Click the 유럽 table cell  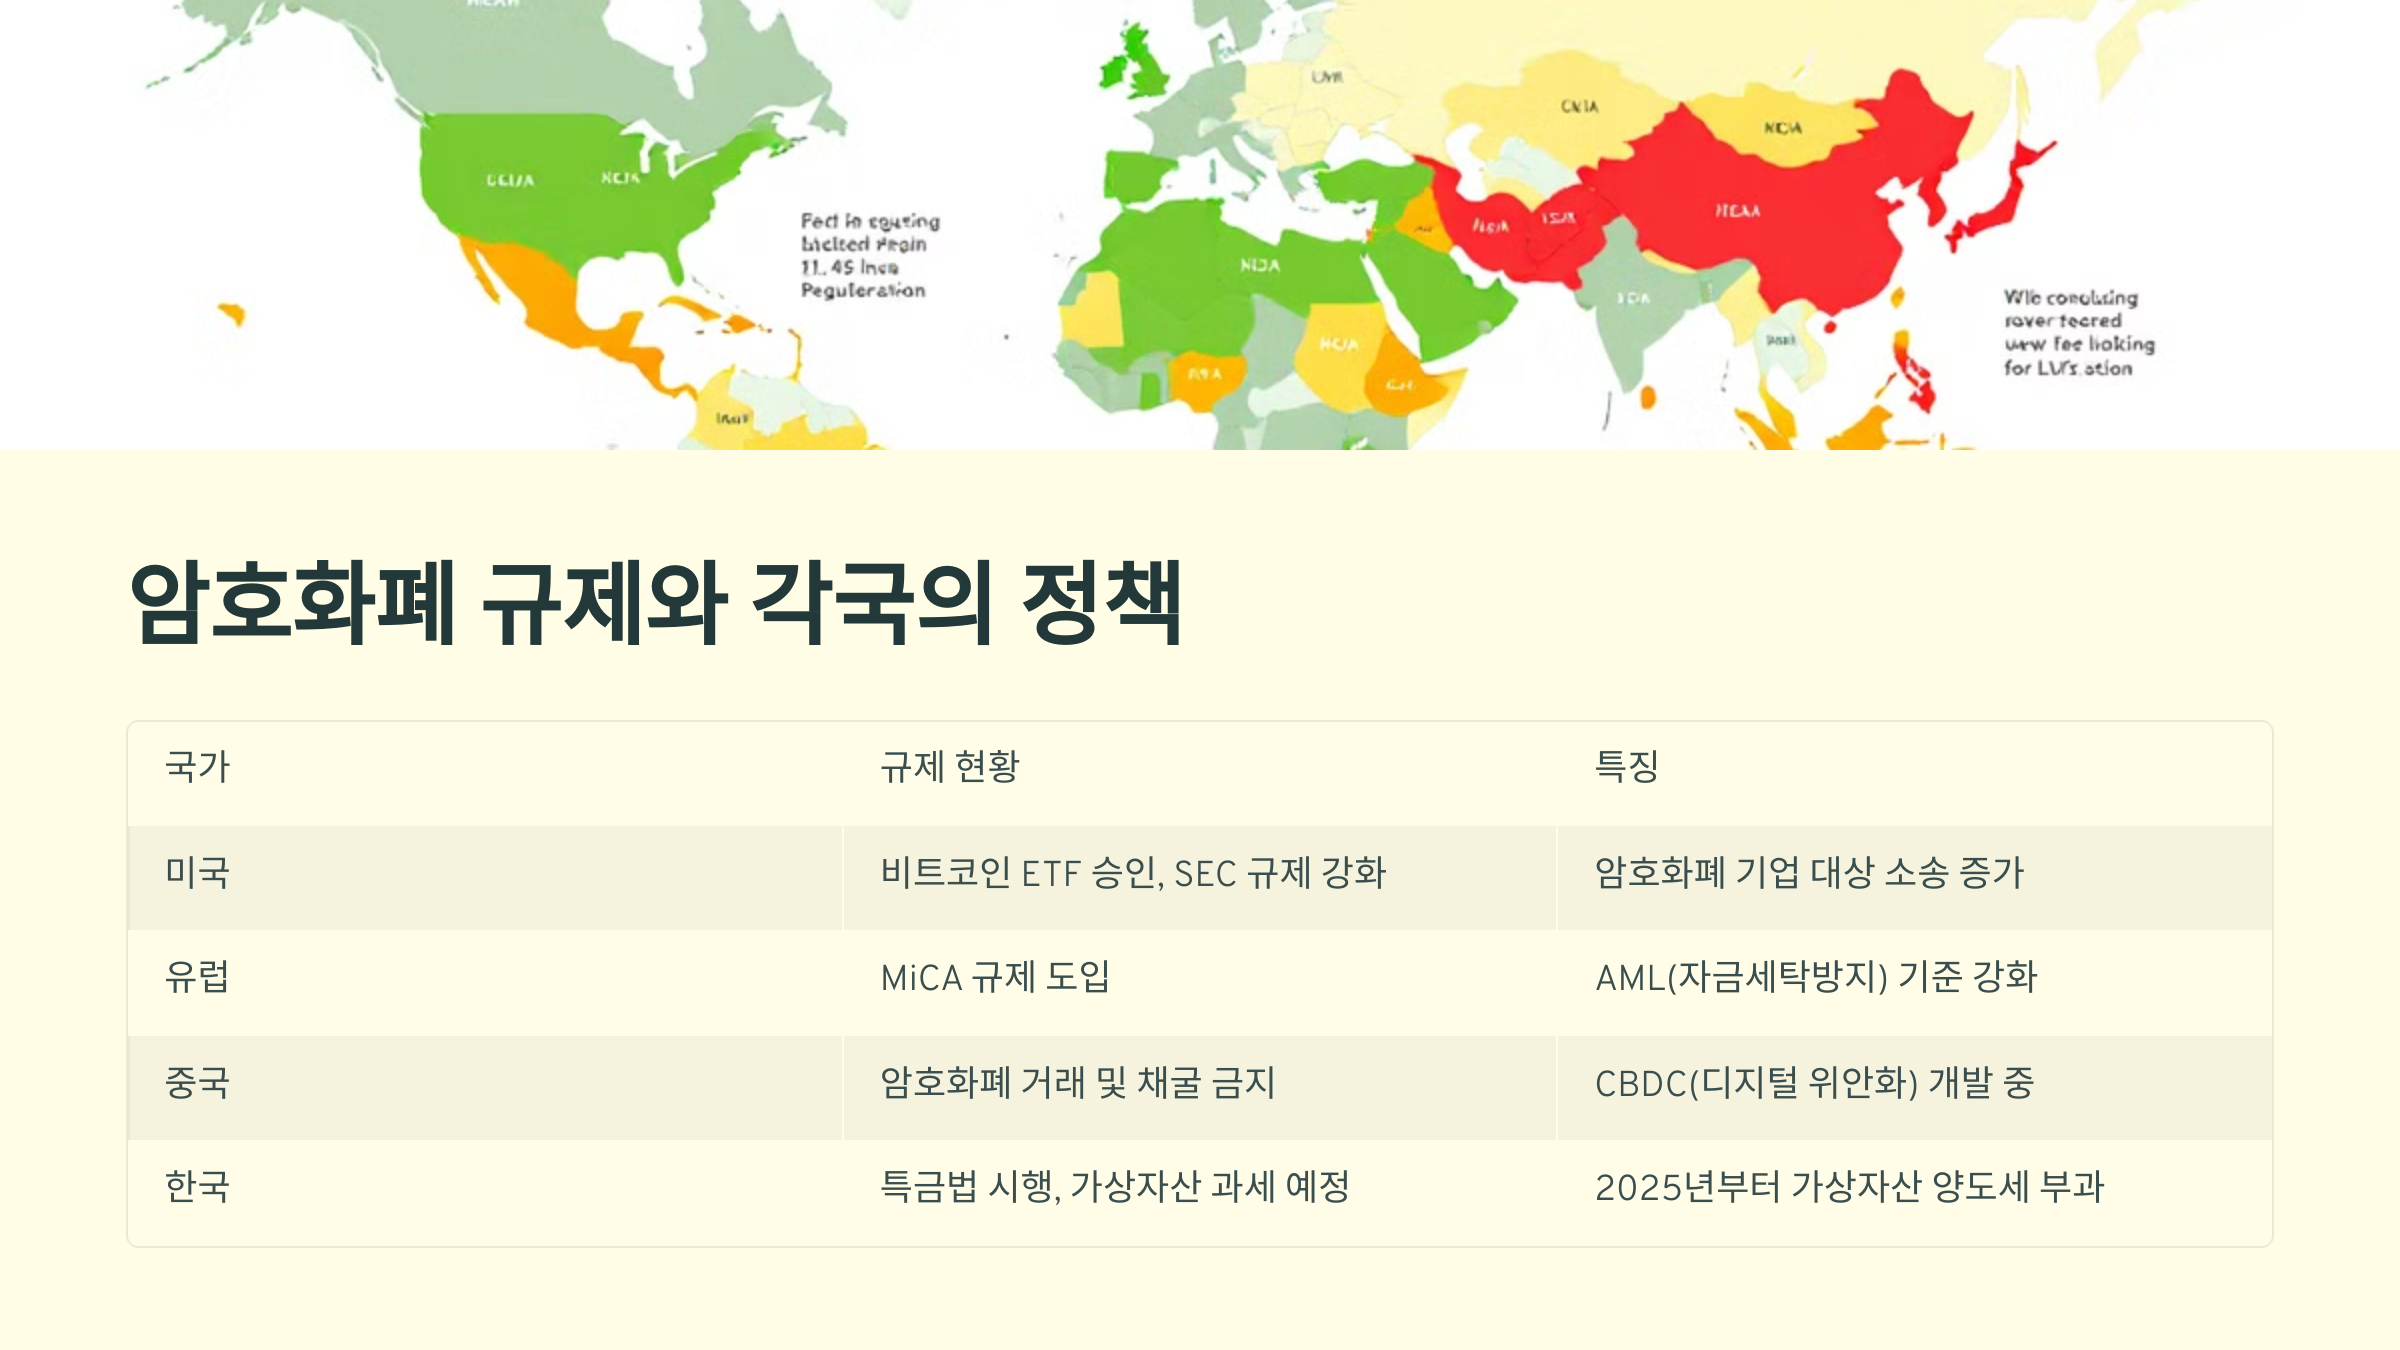pyautogui.click(x=197, y=978)
